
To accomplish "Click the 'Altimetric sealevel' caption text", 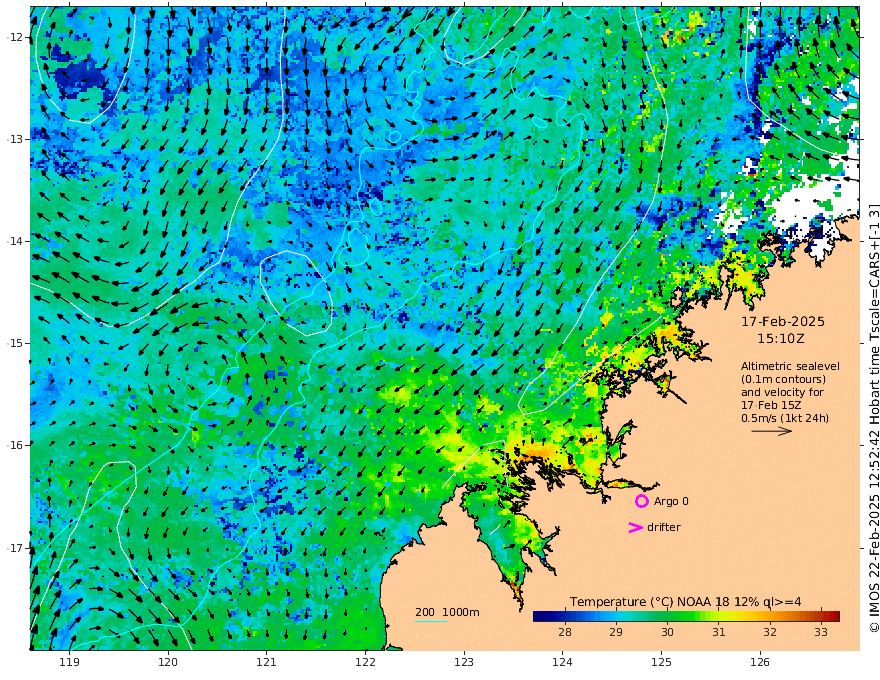I will (790, 366).
